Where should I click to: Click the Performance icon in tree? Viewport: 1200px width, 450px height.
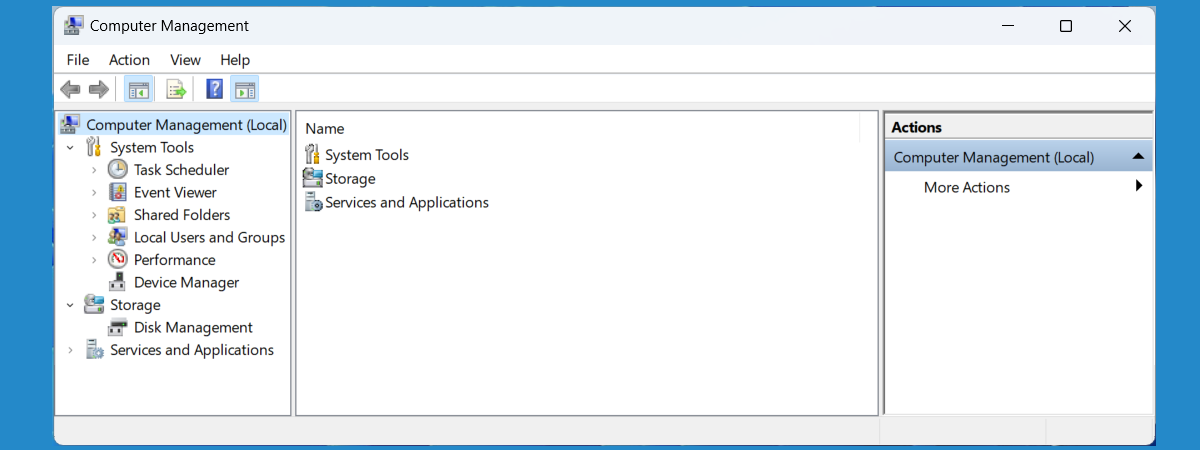tap(118, 260)
